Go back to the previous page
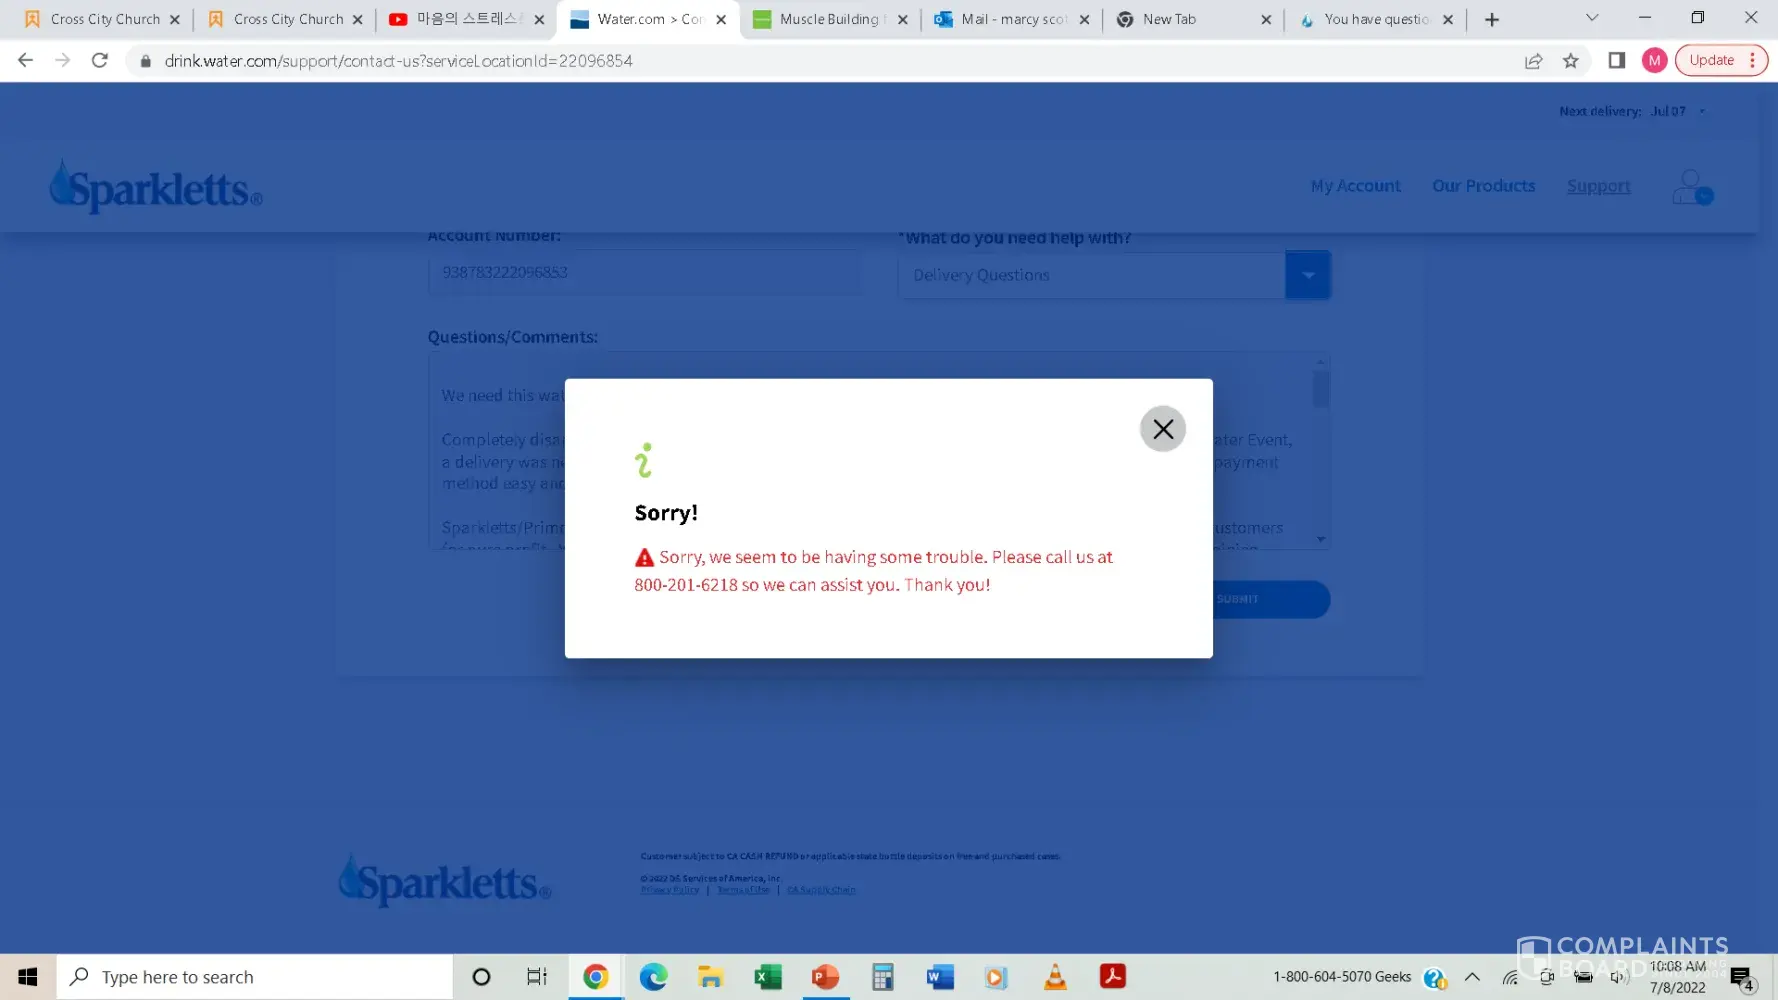The height and width of the screenshot is (1000, 1778). (x=26, y=61)
